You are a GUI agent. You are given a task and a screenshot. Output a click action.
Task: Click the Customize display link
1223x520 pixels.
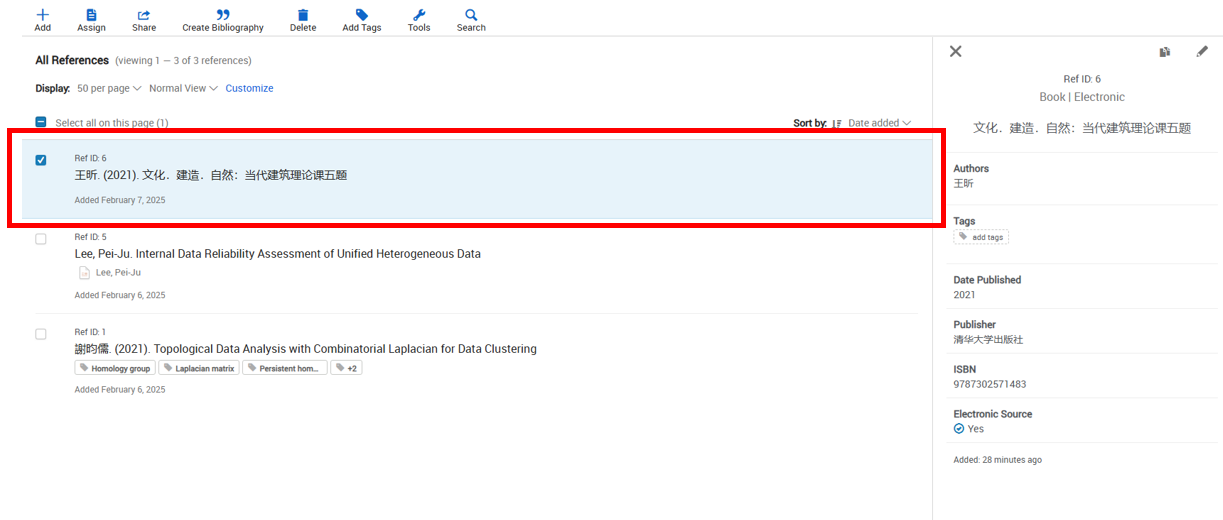(249, 88)
